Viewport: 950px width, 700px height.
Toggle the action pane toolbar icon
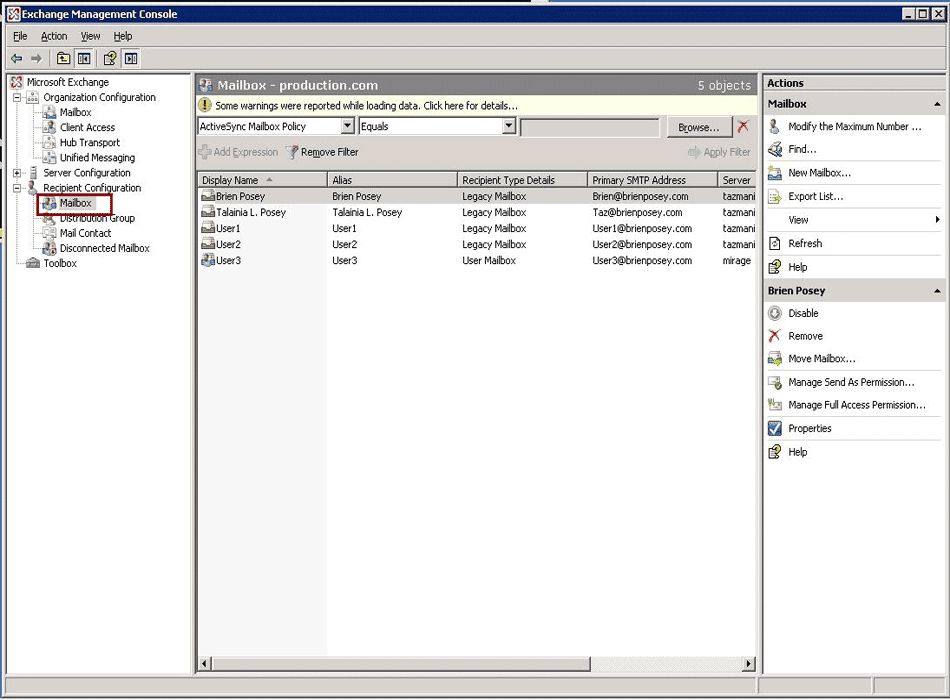[x=131, y=59]
